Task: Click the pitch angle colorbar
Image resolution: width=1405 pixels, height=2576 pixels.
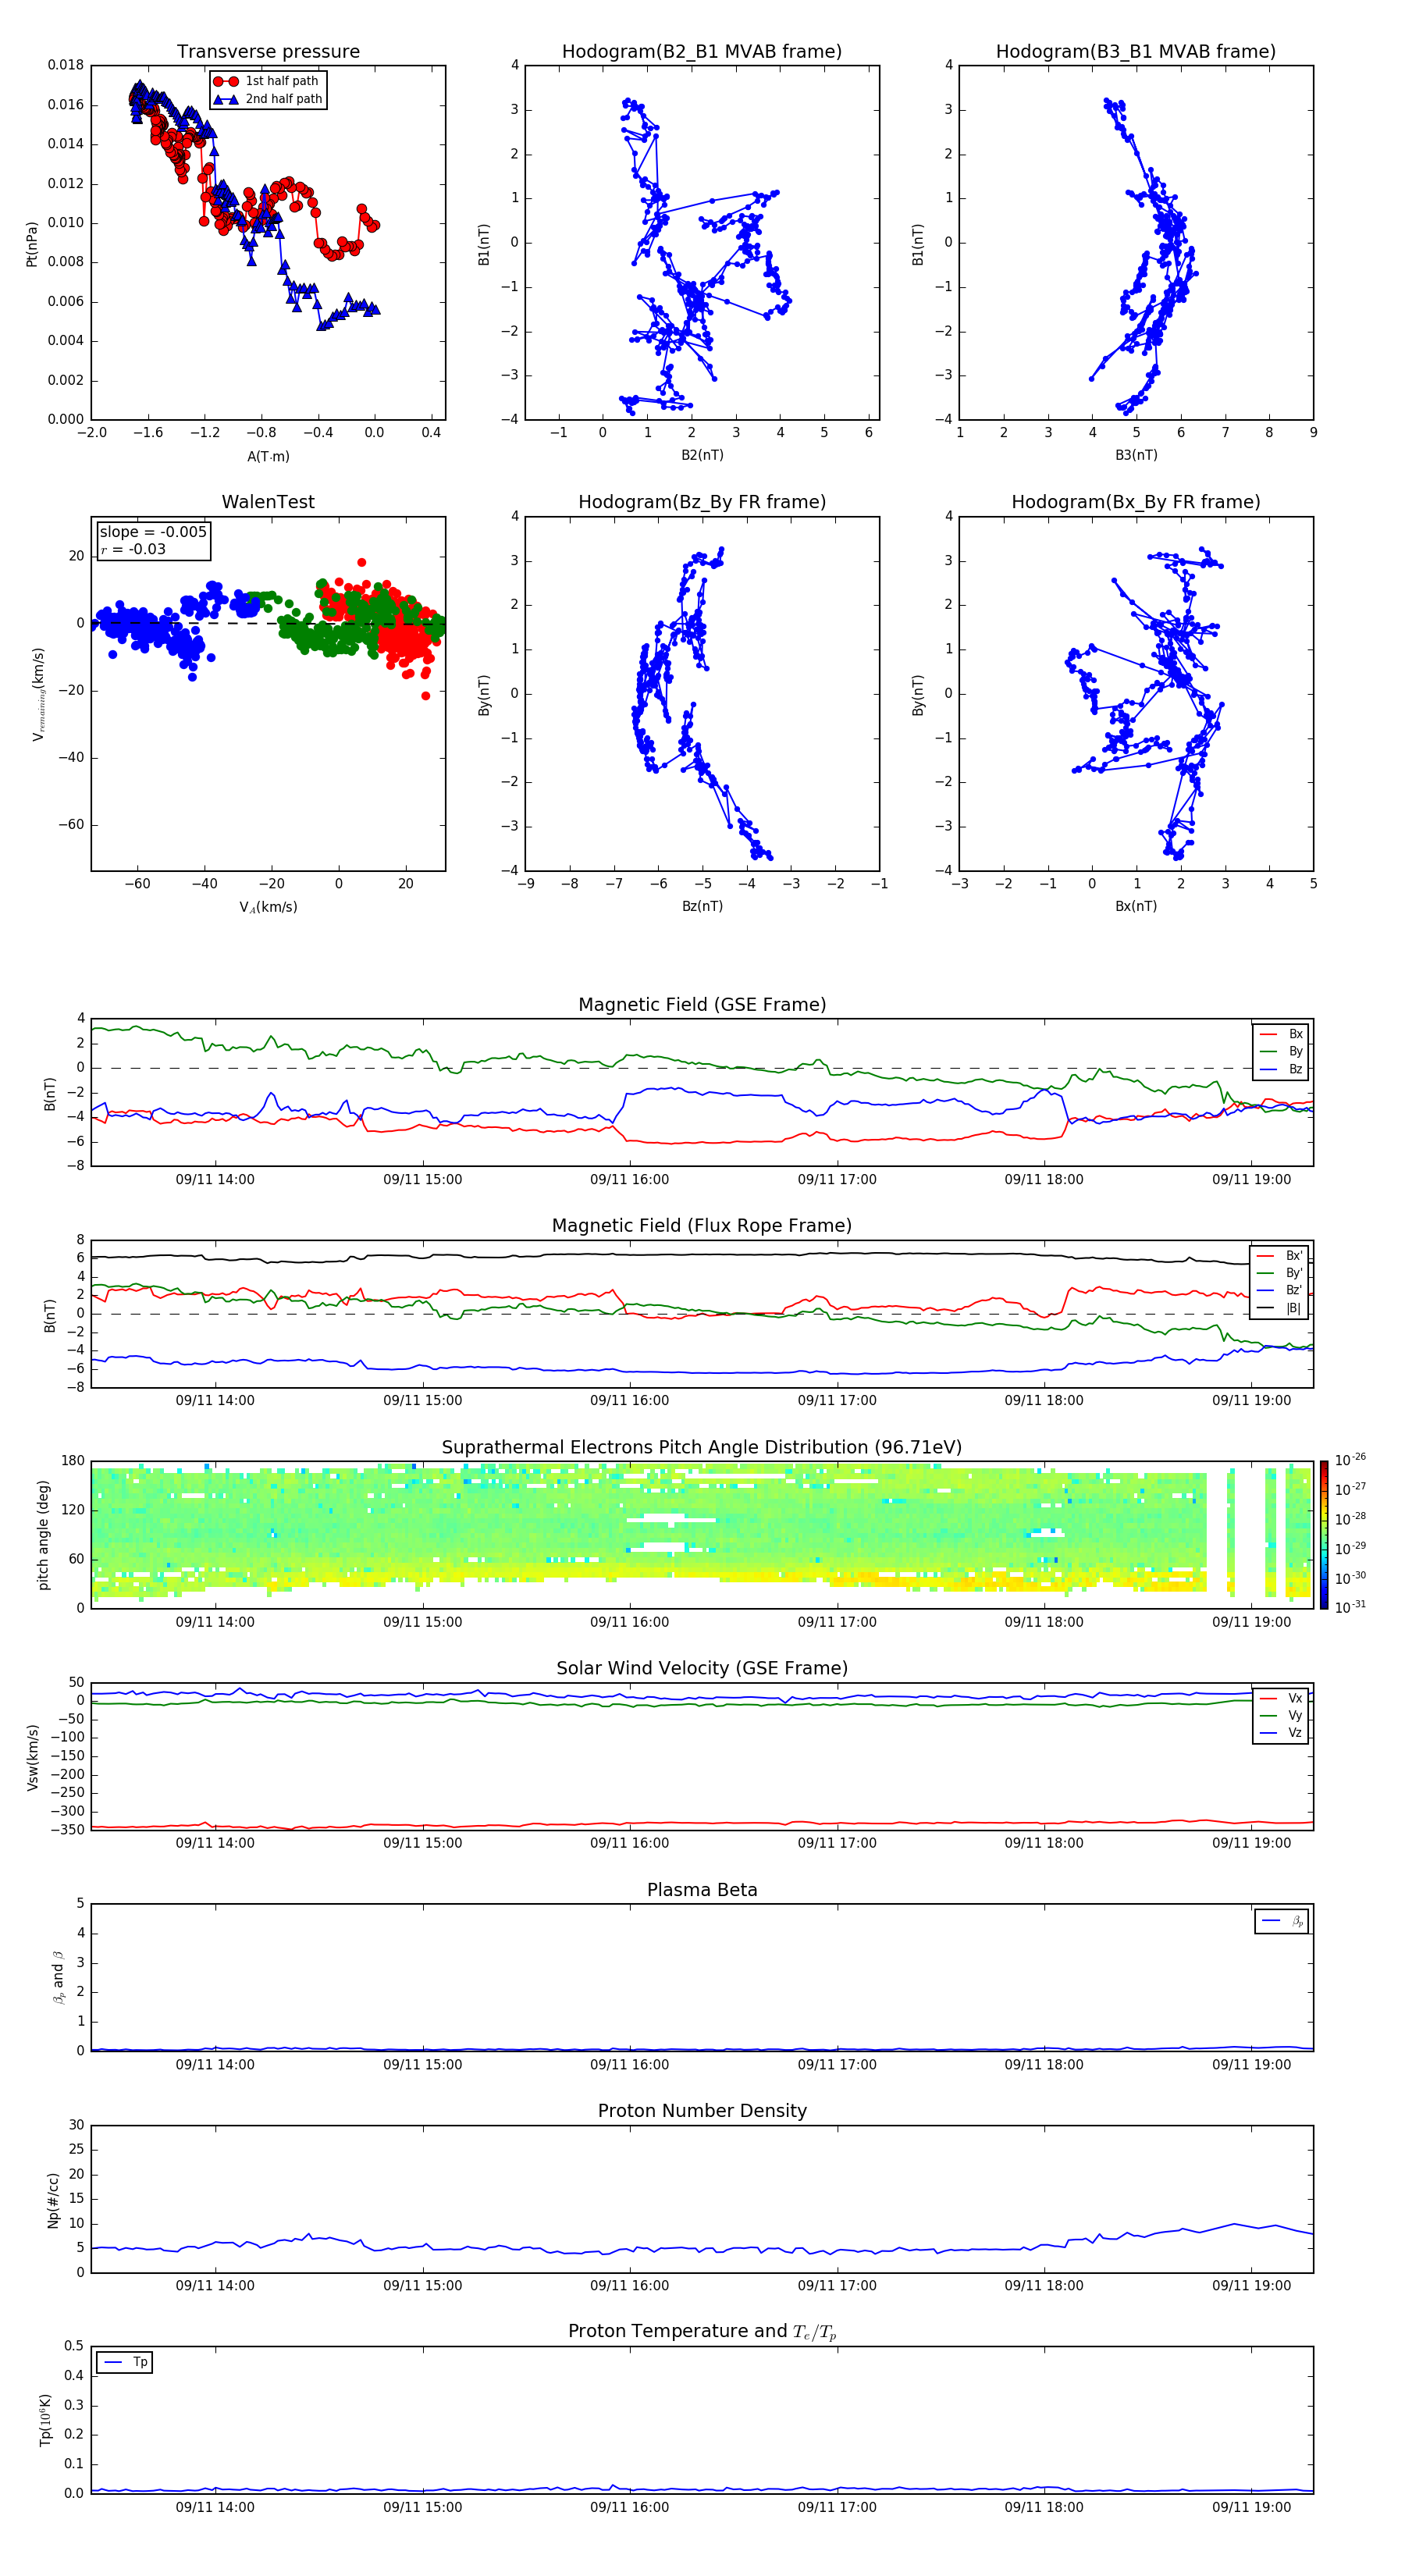Action: 1324,1535
